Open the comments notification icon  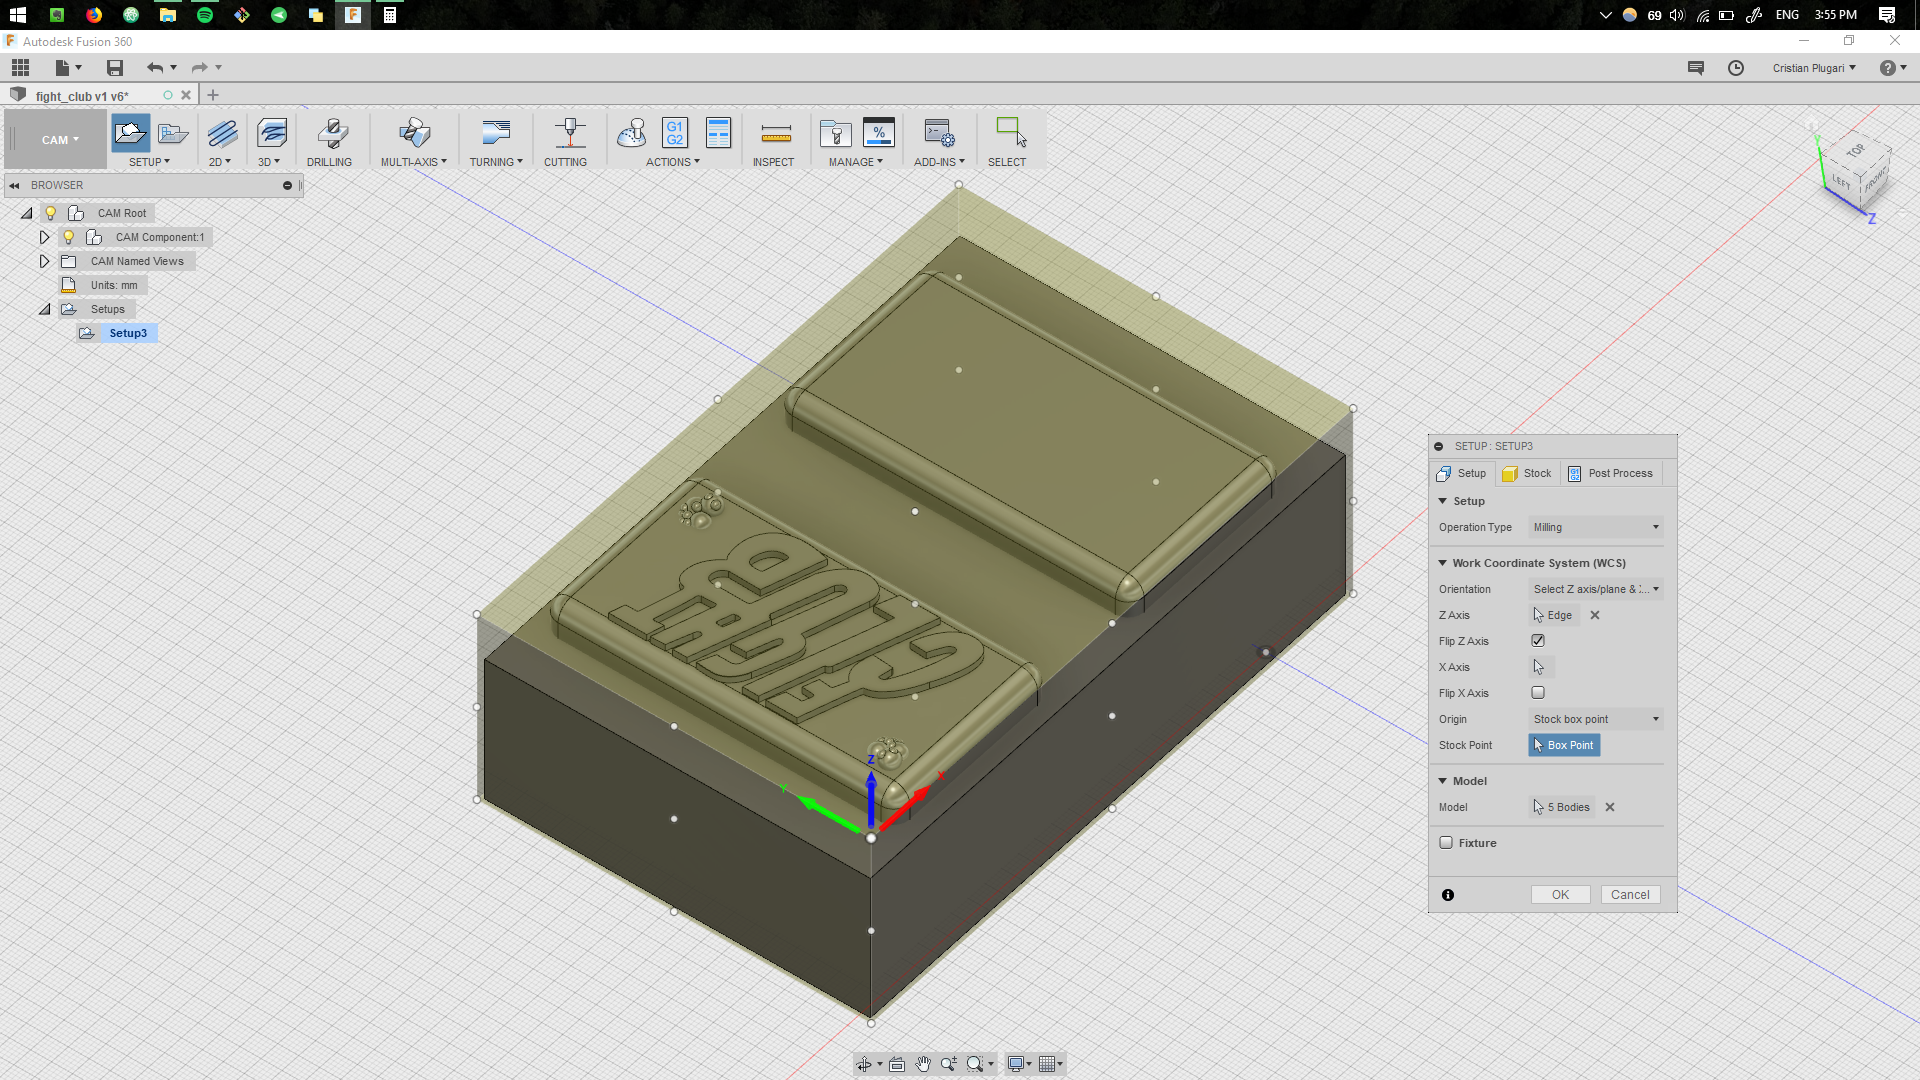coord(1696,68)
